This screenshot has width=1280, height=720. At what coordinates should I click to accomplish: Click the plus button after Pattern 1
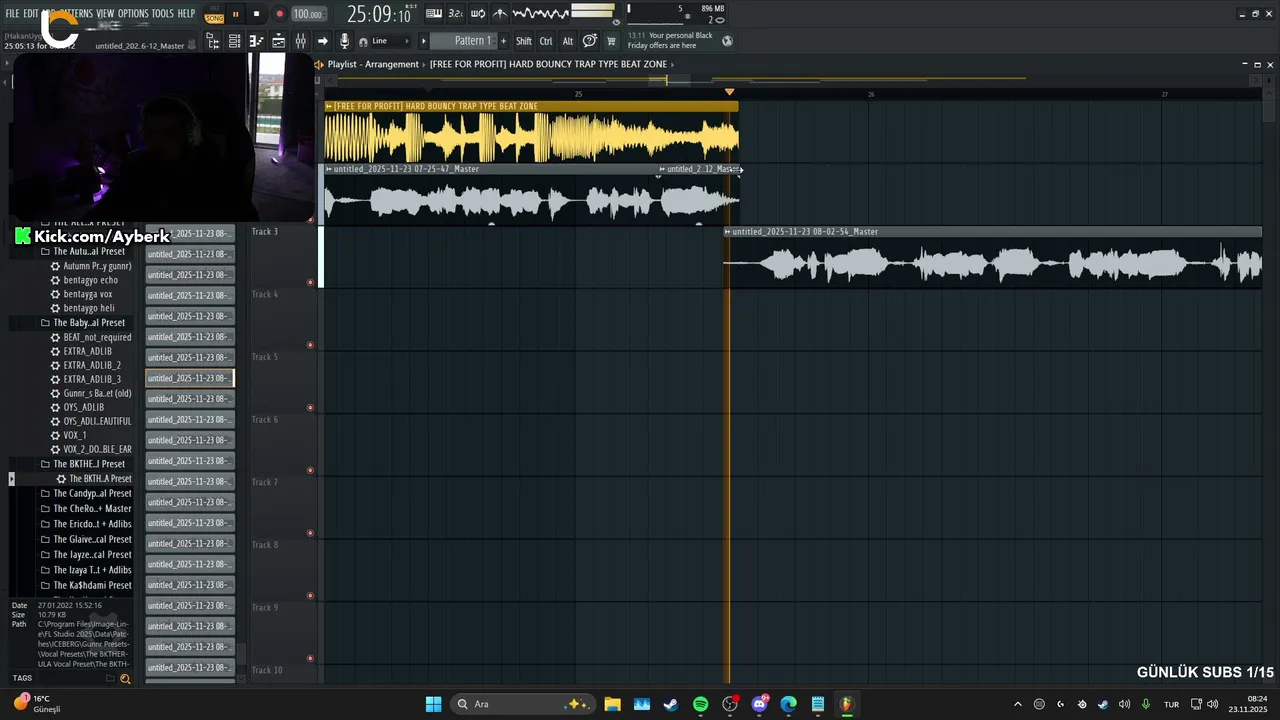point(503,41)
